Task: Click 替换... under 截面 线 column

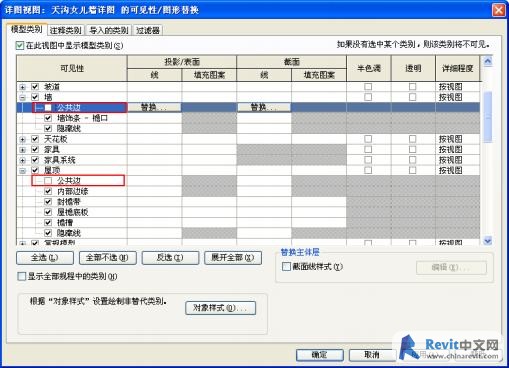Action: (x=264, y=107)
